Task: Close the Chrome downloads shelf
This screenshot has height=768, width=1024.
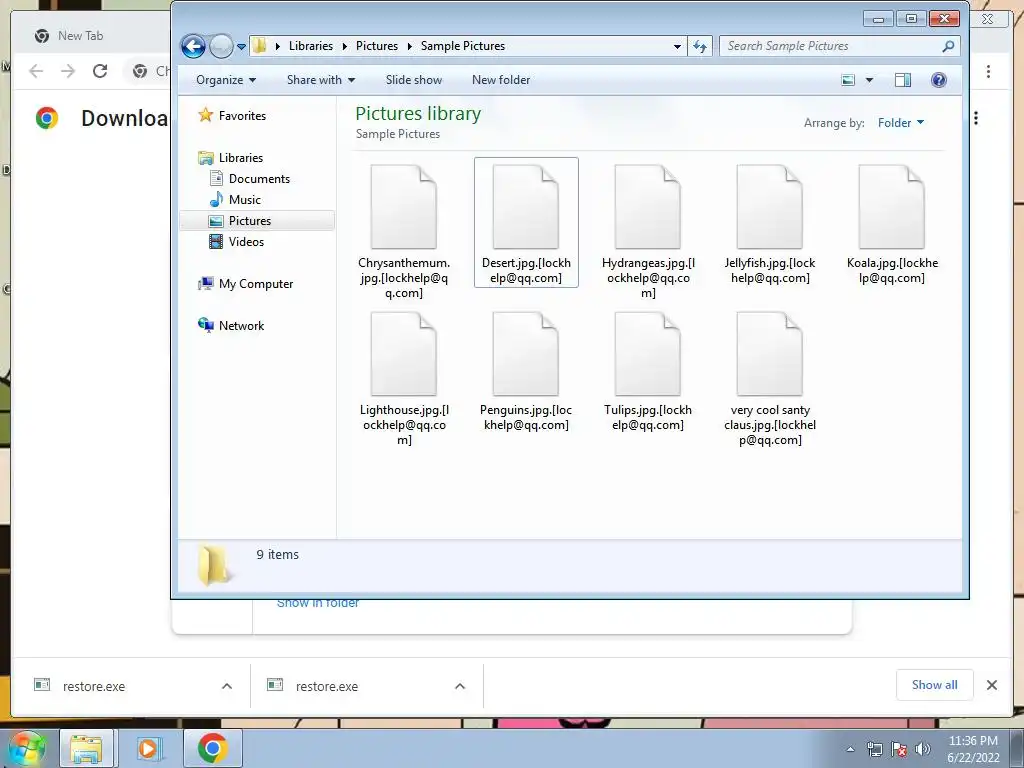Action: 991,685
